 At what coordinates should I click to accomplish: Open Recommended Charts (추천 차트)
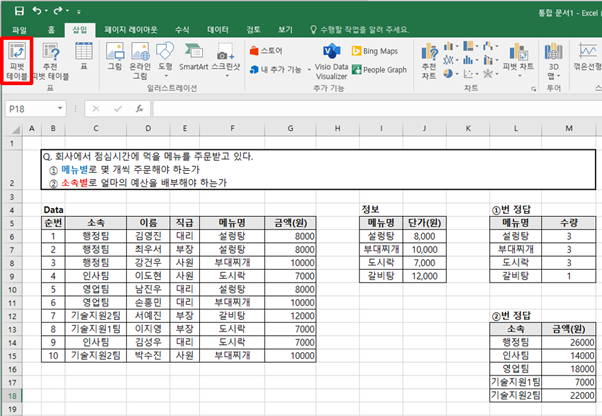pyautogui.click(x=429, y=61)
